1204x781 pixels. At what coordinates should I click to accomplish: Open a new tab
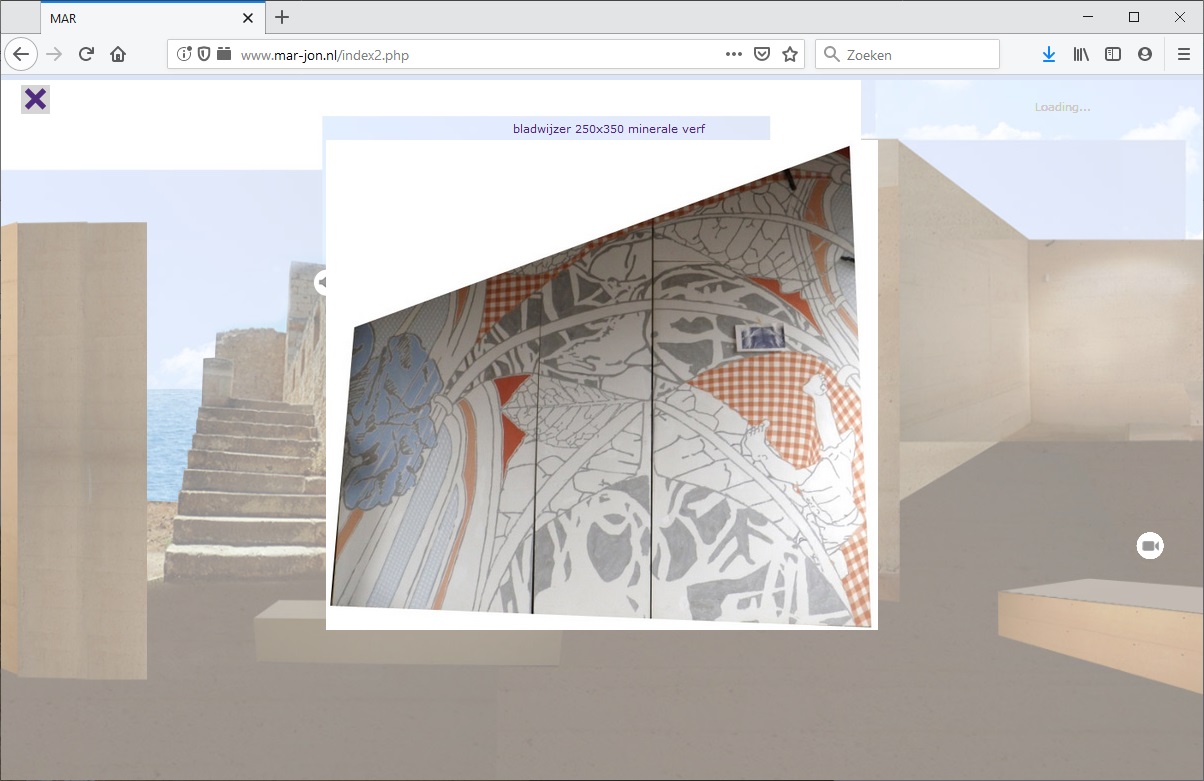click(x=282, y=18)
